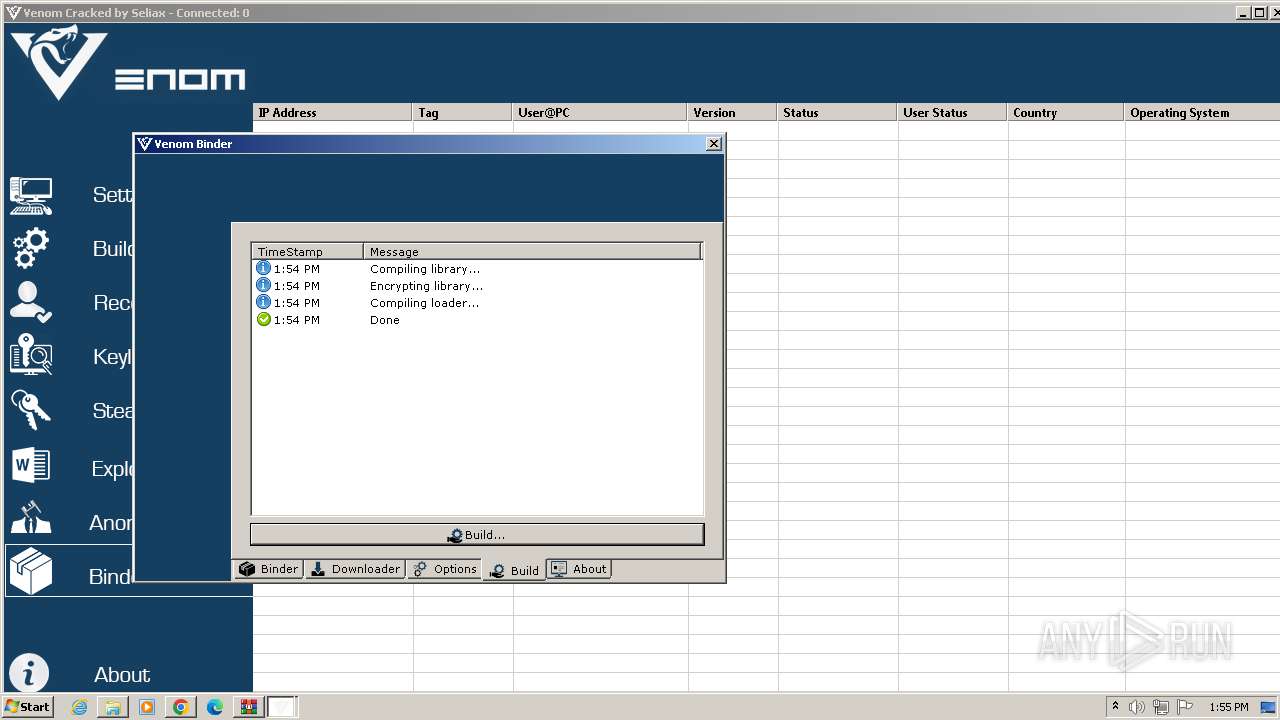Sort clients by User@PC column
Screen dimensions: 1280x720
[600, 113]
